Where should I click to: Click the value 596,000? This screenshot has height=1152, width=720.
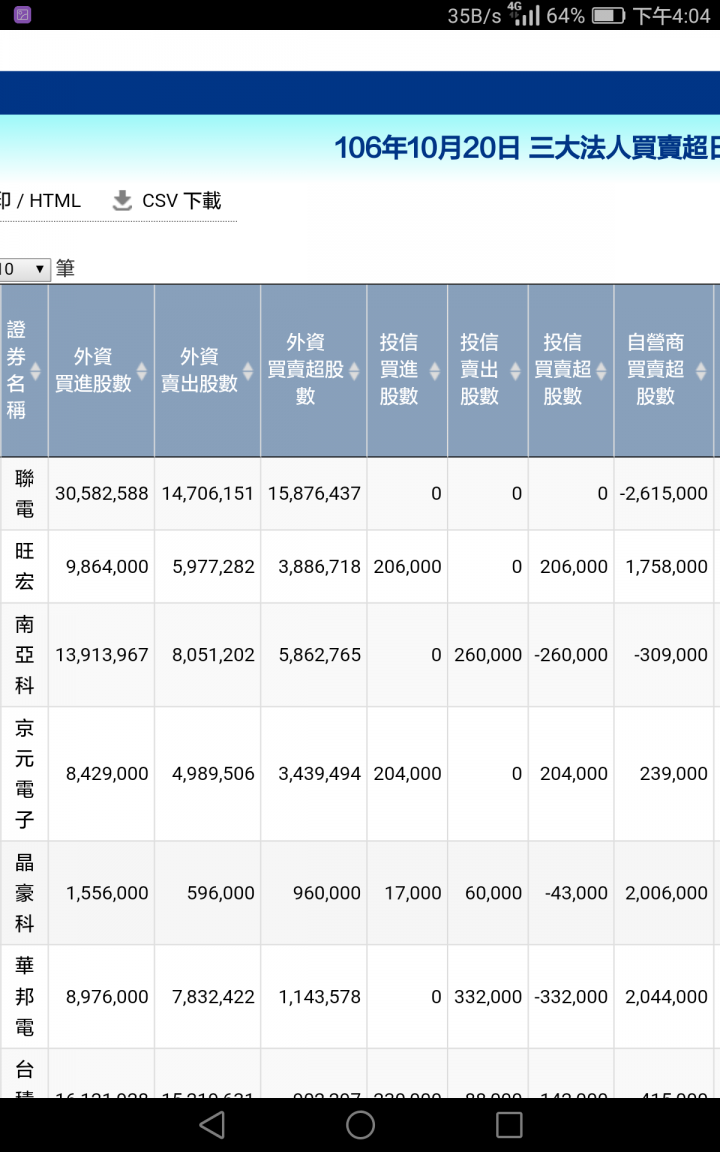(x=220, y=893)
